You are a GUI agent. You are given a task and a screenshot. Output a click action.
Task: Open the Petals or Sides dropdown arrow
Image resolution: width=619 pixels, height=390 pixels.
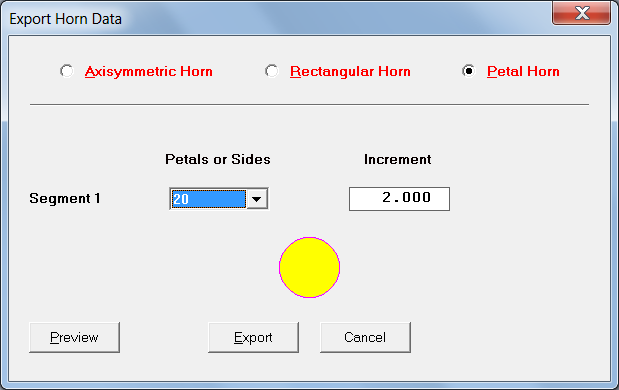pos(257,199)
